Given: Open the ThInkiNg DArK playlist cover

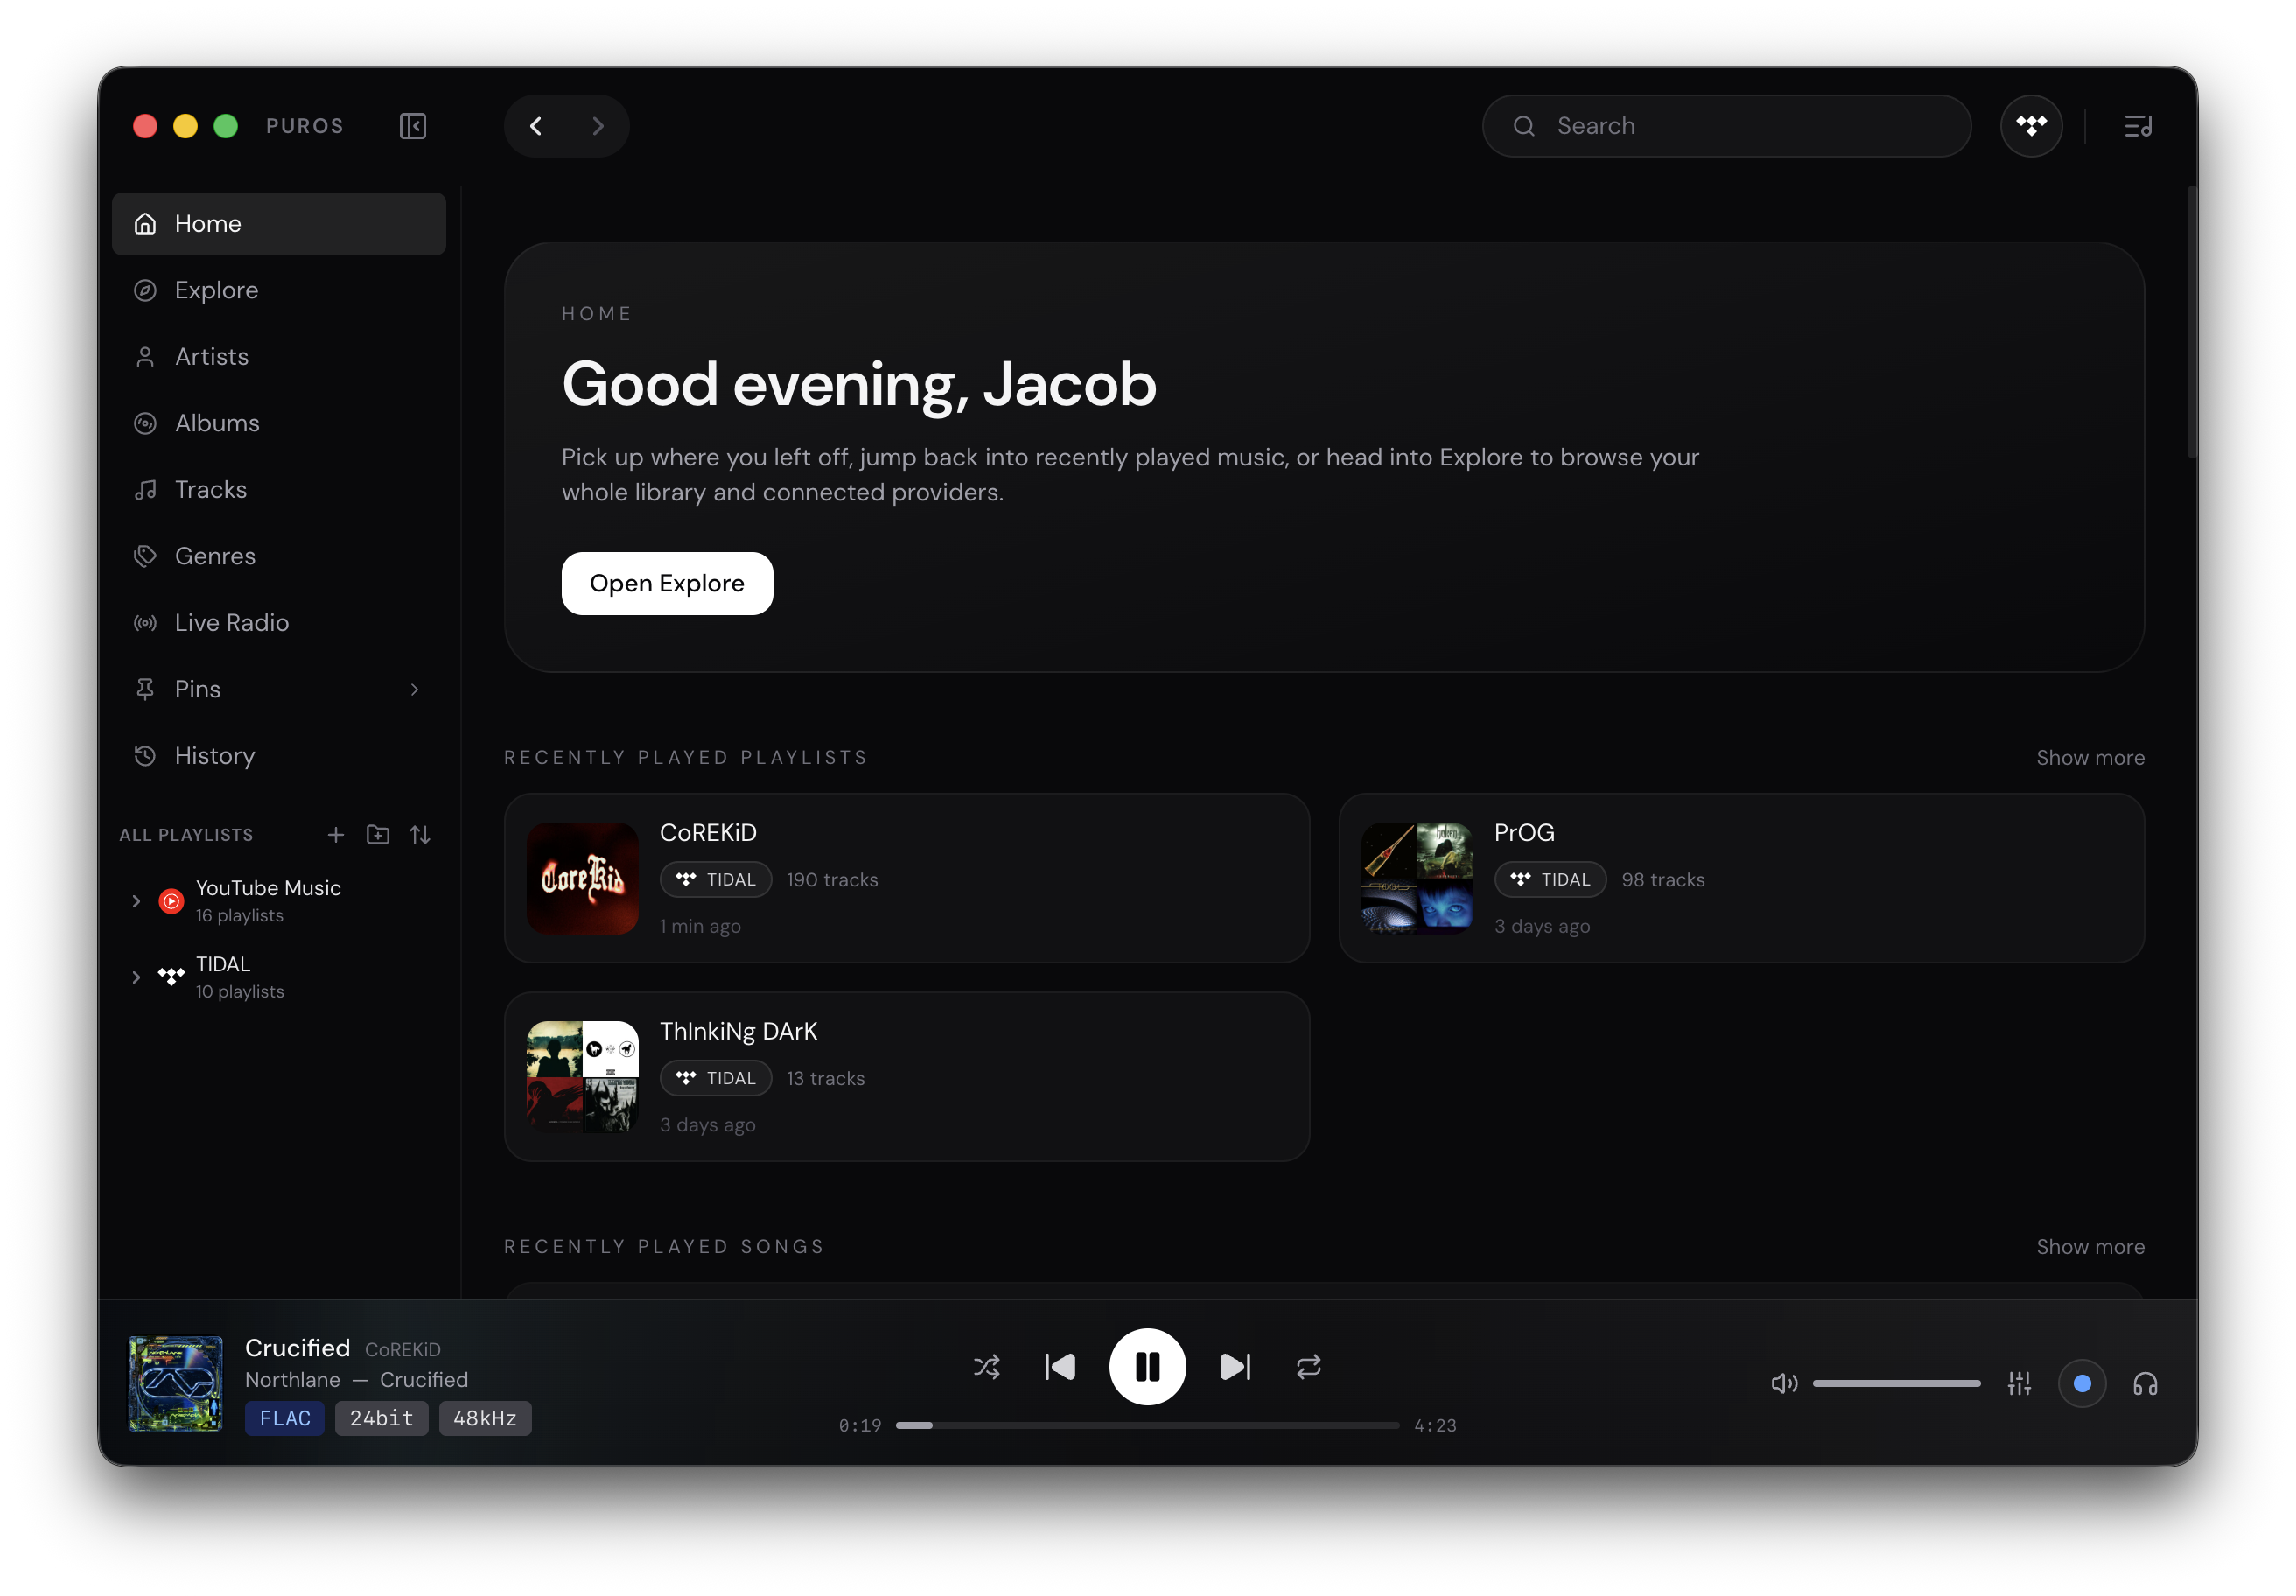Looking at the screenshot, I should pyautogui.click(x=583, y=1077).
